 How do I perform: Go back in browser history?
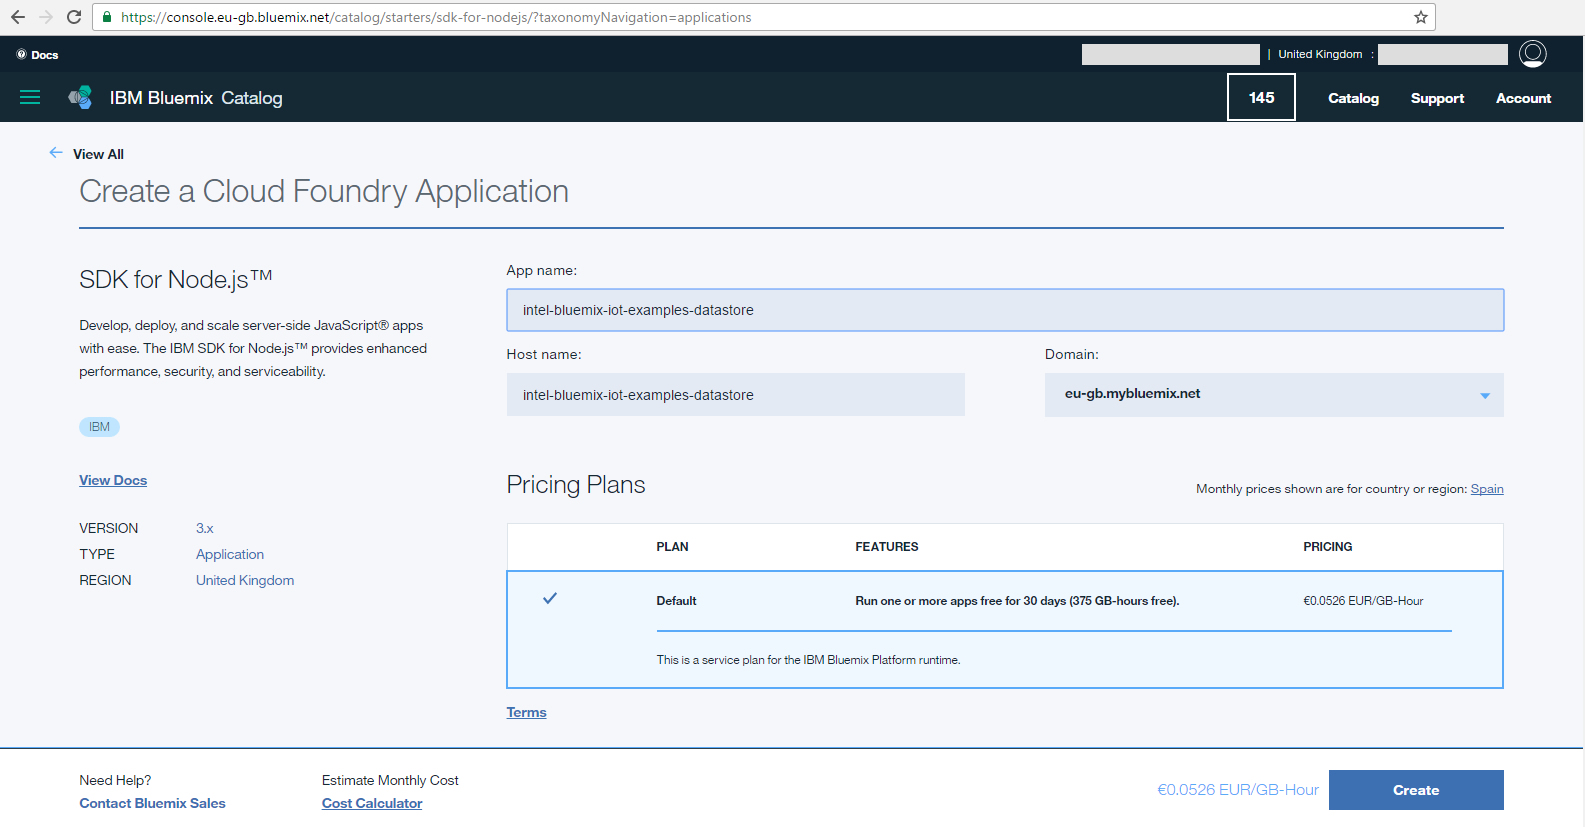18,17
